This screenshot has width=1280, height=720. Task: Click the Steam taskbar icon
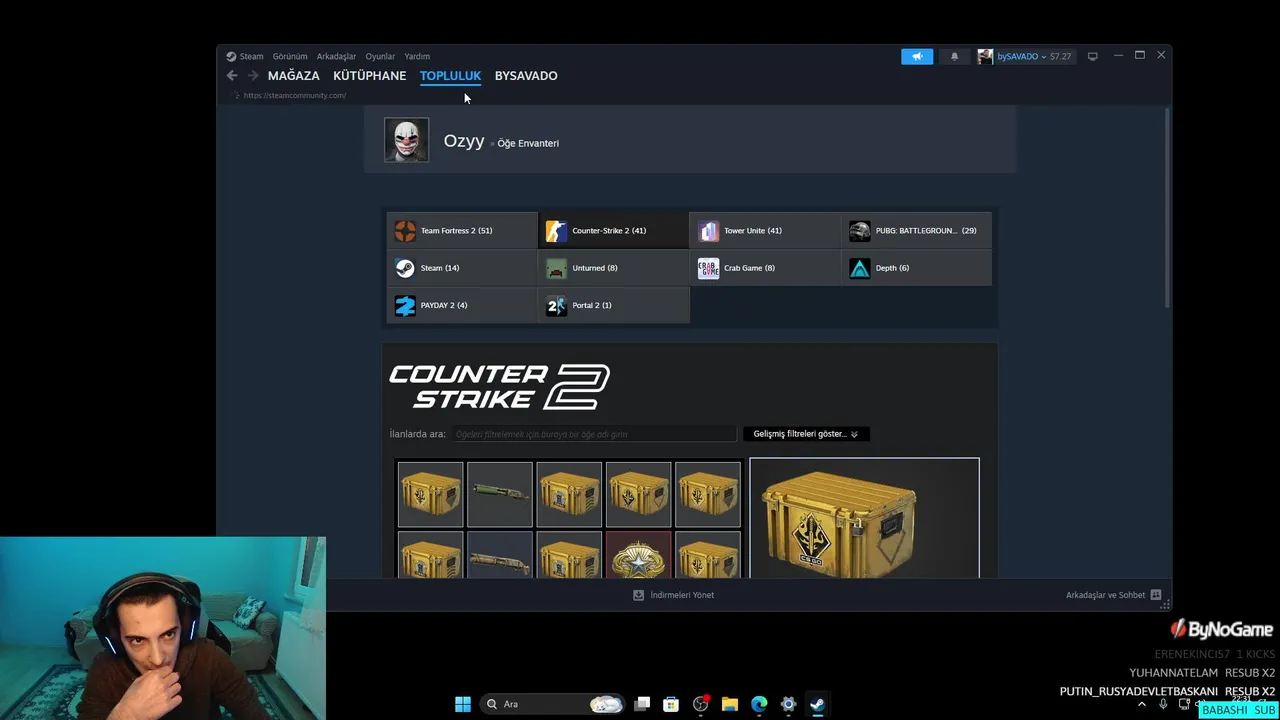click(817, 704)
